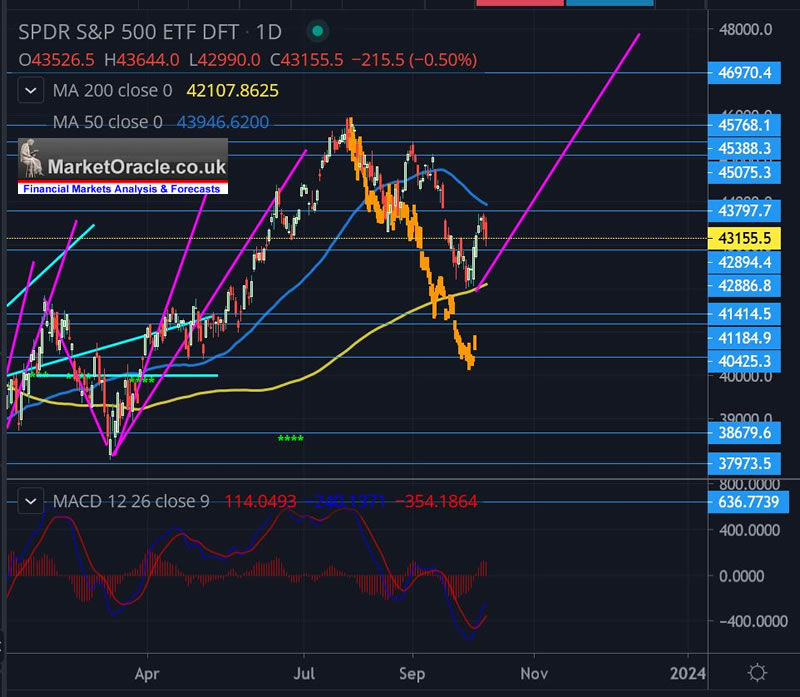Click the blue button at top edge
Image resolution: width=800 pixels, height=697 pixels.
click(610, 3)
